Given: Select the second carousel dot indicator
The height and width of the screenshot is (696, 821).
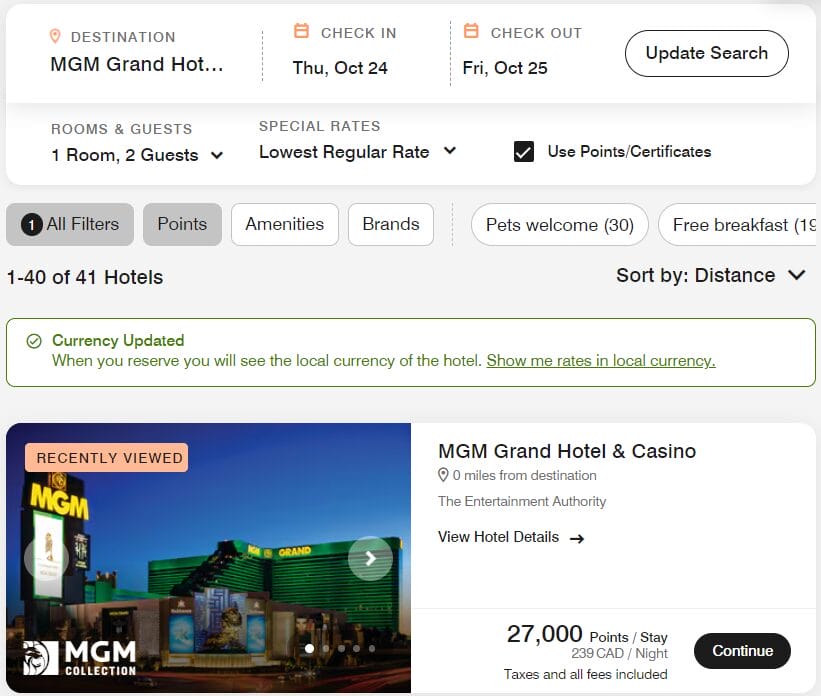Looking at the screenshot, I should (325, 648).
